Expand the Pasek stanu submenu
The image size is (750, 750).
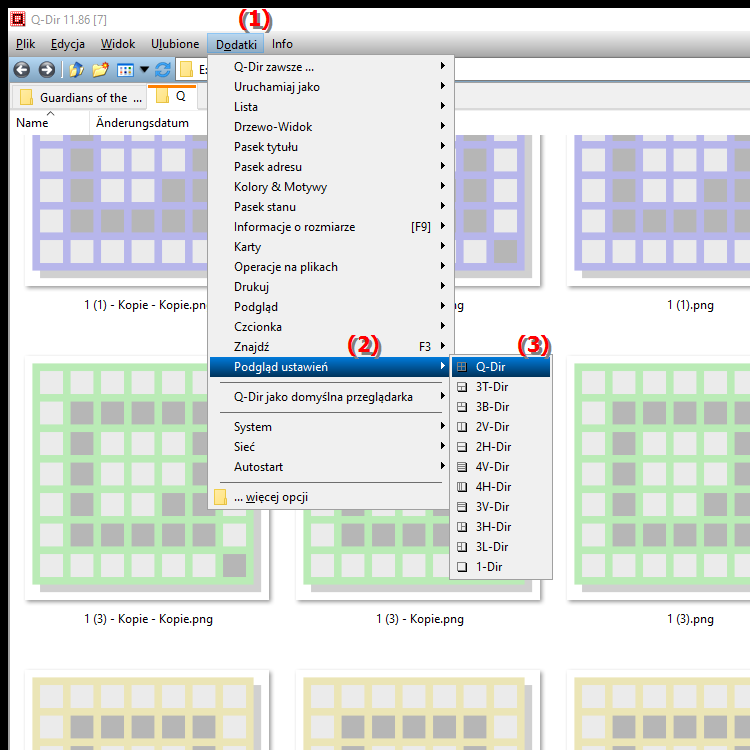[x=331, y=207]
